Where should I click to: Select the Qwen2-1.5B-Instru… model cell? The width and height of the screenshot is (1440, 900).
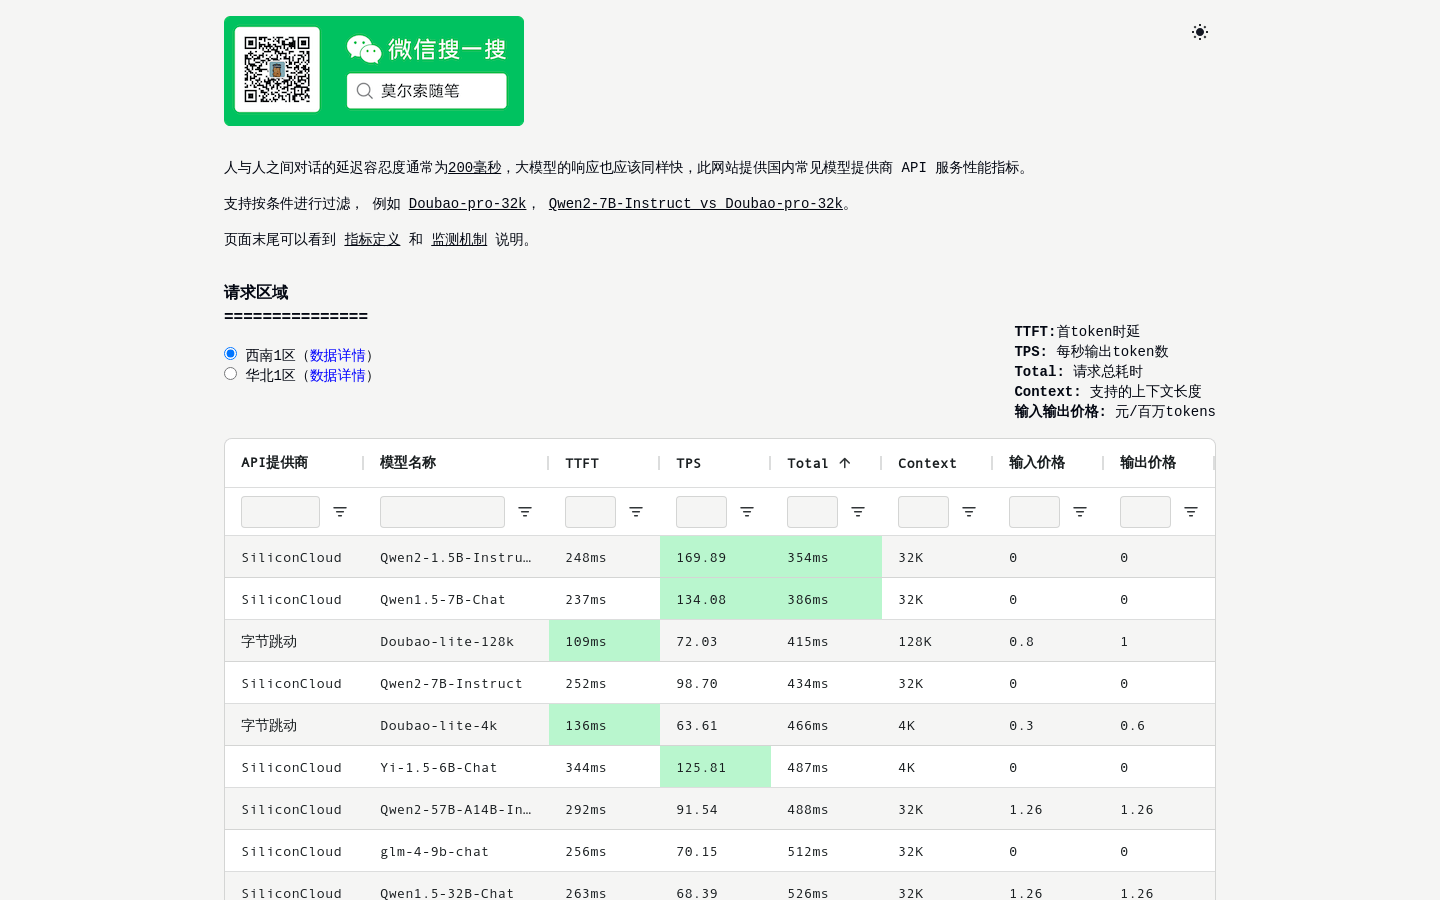pyautogui.click(x=456, y=557)
